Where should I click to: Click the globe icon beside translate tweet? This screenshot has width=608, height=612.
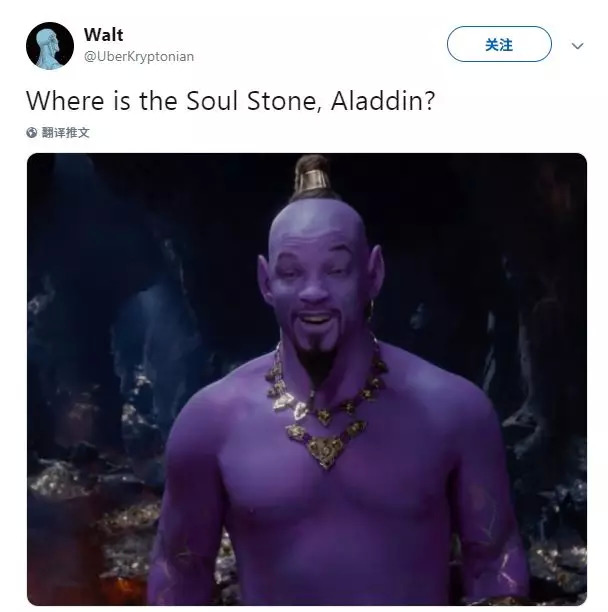(32, 133)
